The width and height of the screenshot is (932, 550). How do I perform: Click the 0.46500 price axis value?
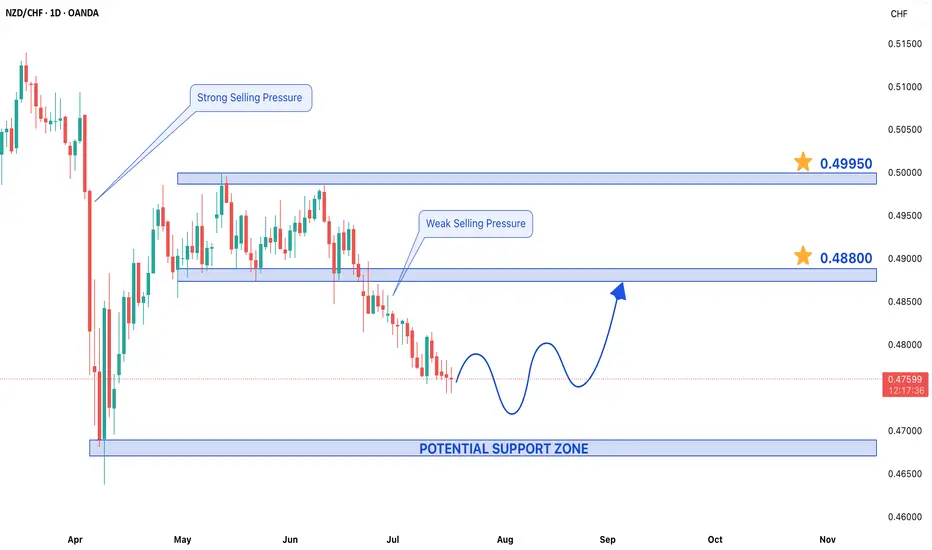pyautogui.click(x=905, y=474)
